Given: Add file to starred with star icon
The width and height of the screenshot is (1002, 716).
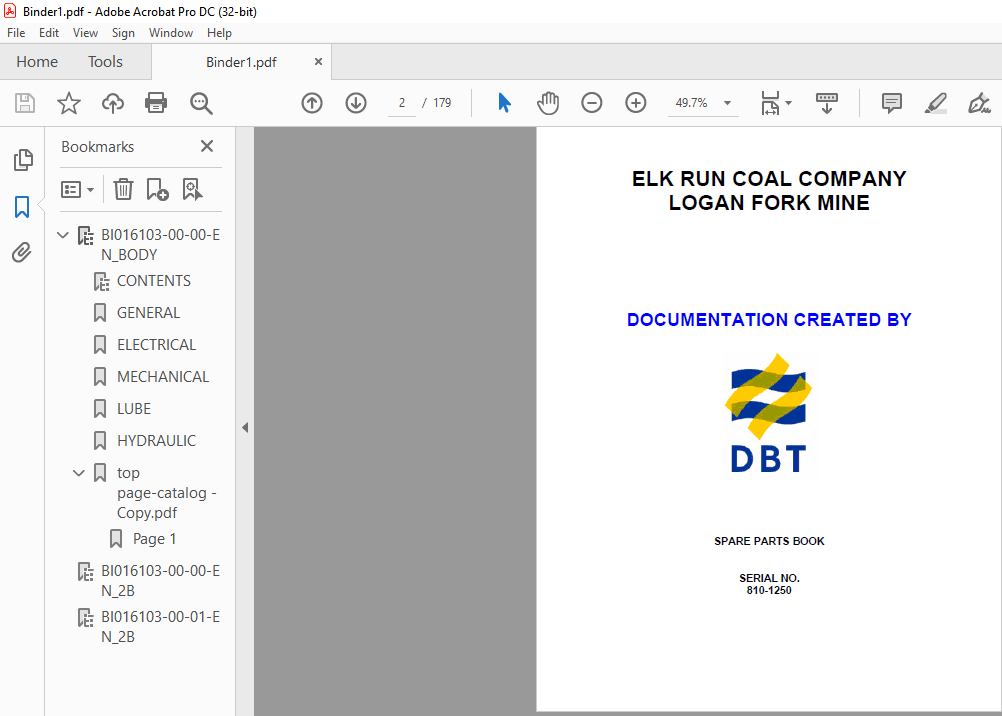Looking at the screenshot, I should (x=69, y=103).
